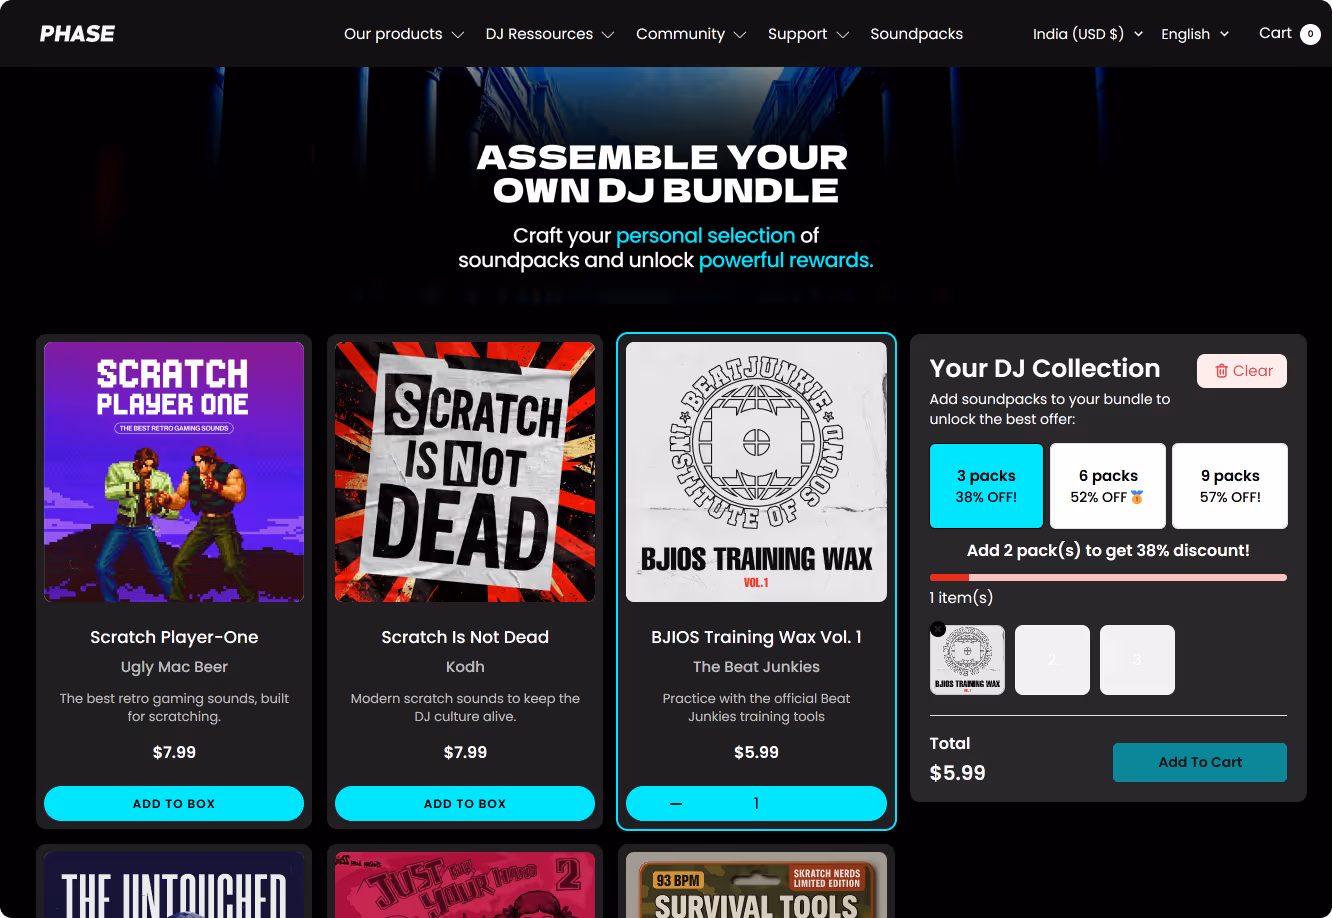This screenshot has width=1332, height=918.
Task: Decrease BJIOS Training Wax quantity with minus
Action: (x=676, y=804)
